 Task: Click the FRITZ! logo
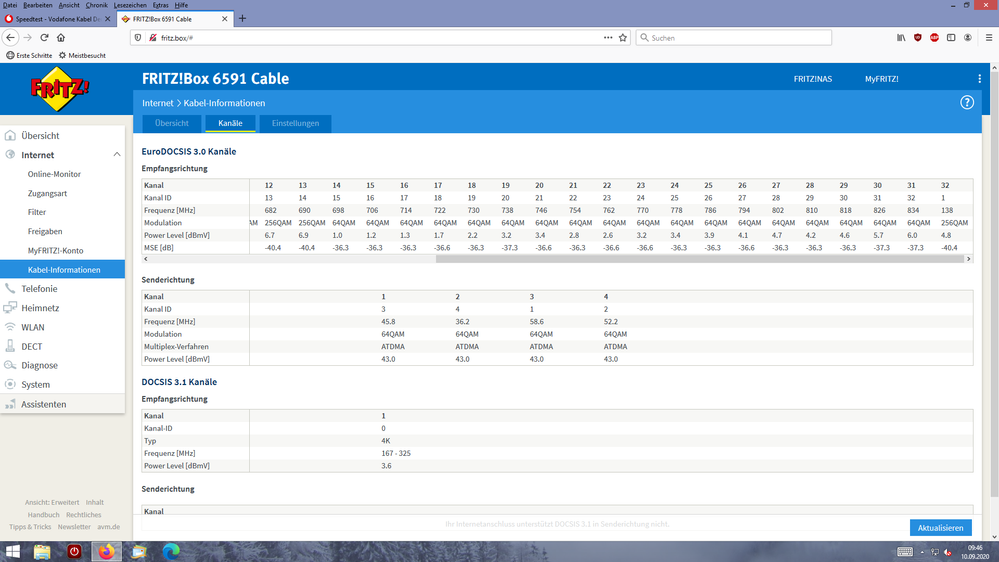pyautogui.click(x=60, y=89)
